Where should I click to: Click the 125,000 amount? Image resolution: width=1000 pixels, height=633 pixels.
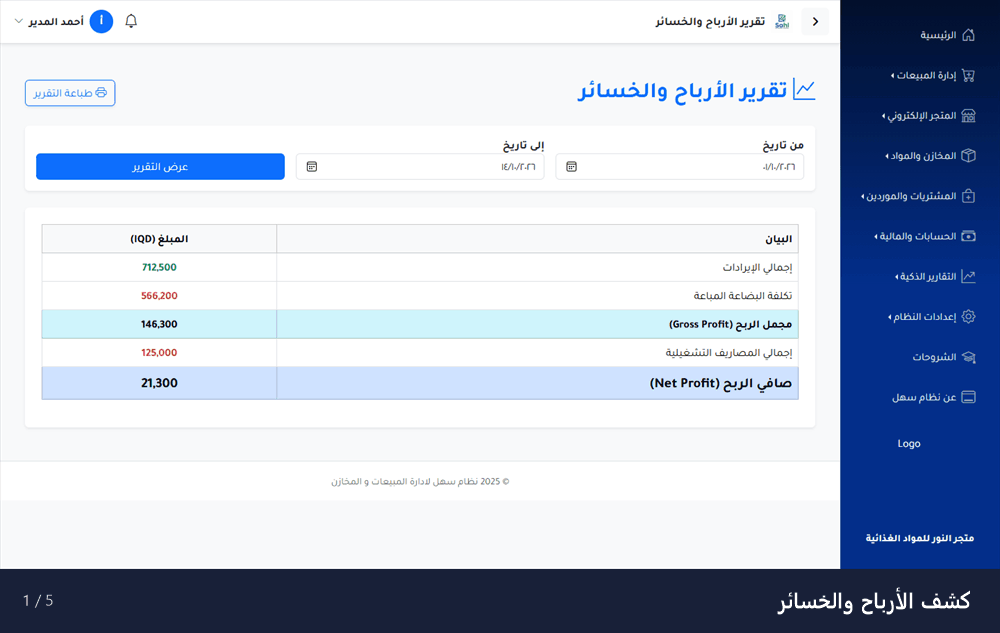click(159, 353)
